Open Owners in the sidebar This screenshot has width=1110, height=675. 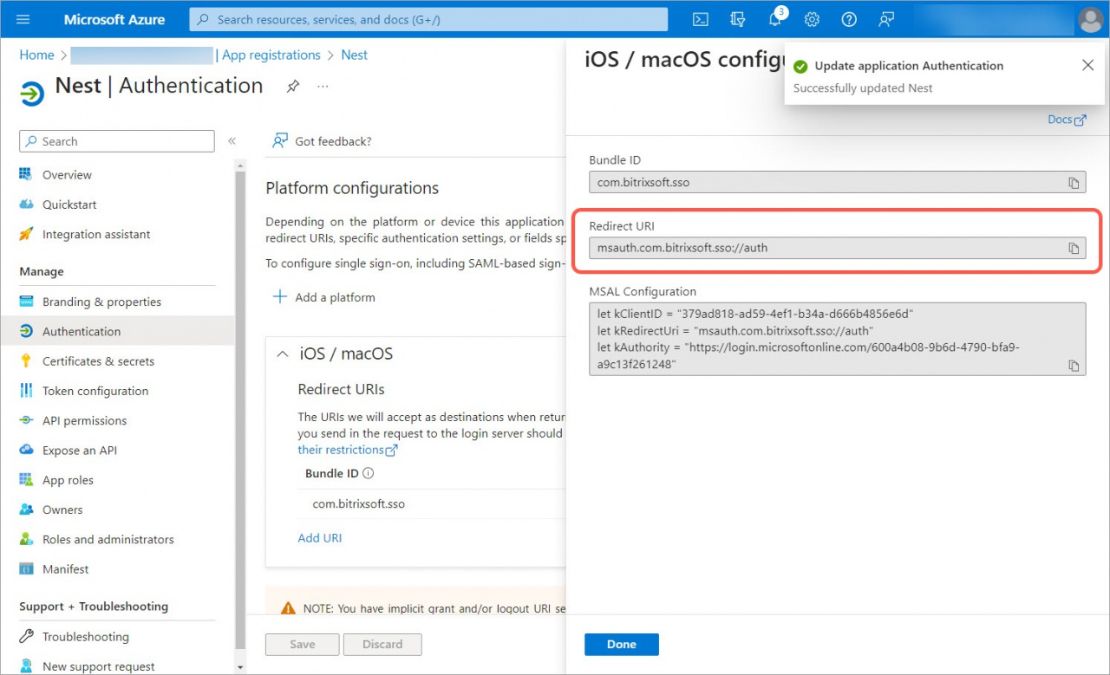(62, 510)
